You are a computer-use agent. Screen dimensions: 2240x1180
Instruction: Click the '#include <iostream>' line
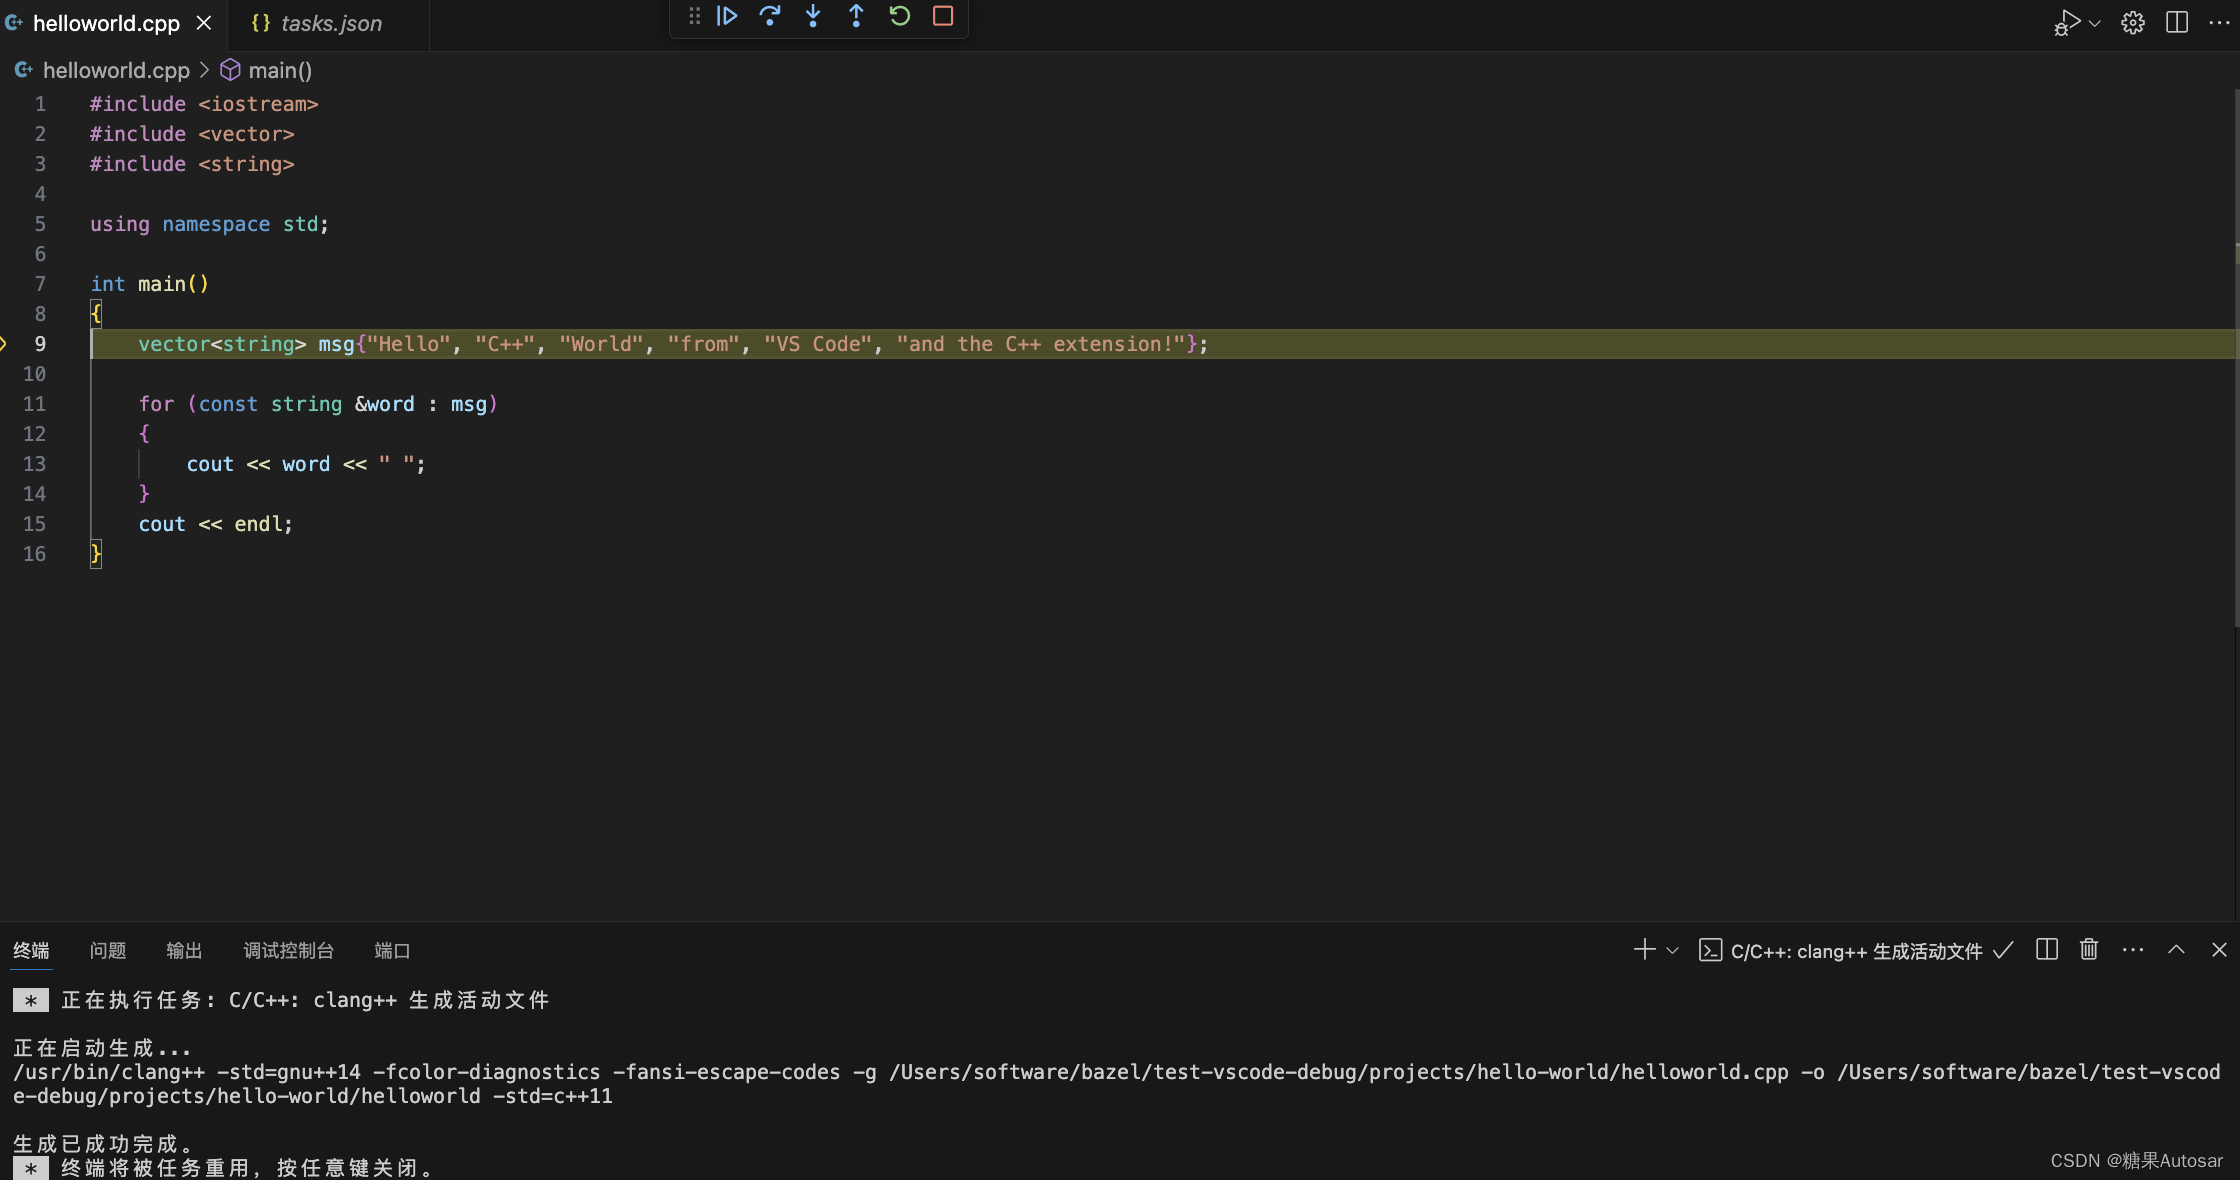pyautogui.click(x=204, y=104)
